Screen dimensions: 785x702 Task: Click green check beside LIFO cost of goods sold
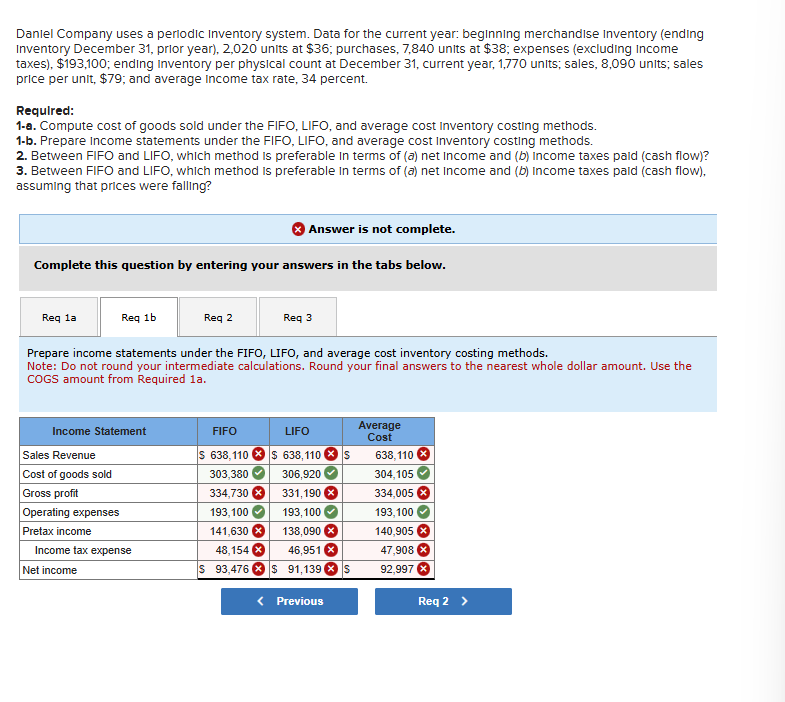pos(331,473)
